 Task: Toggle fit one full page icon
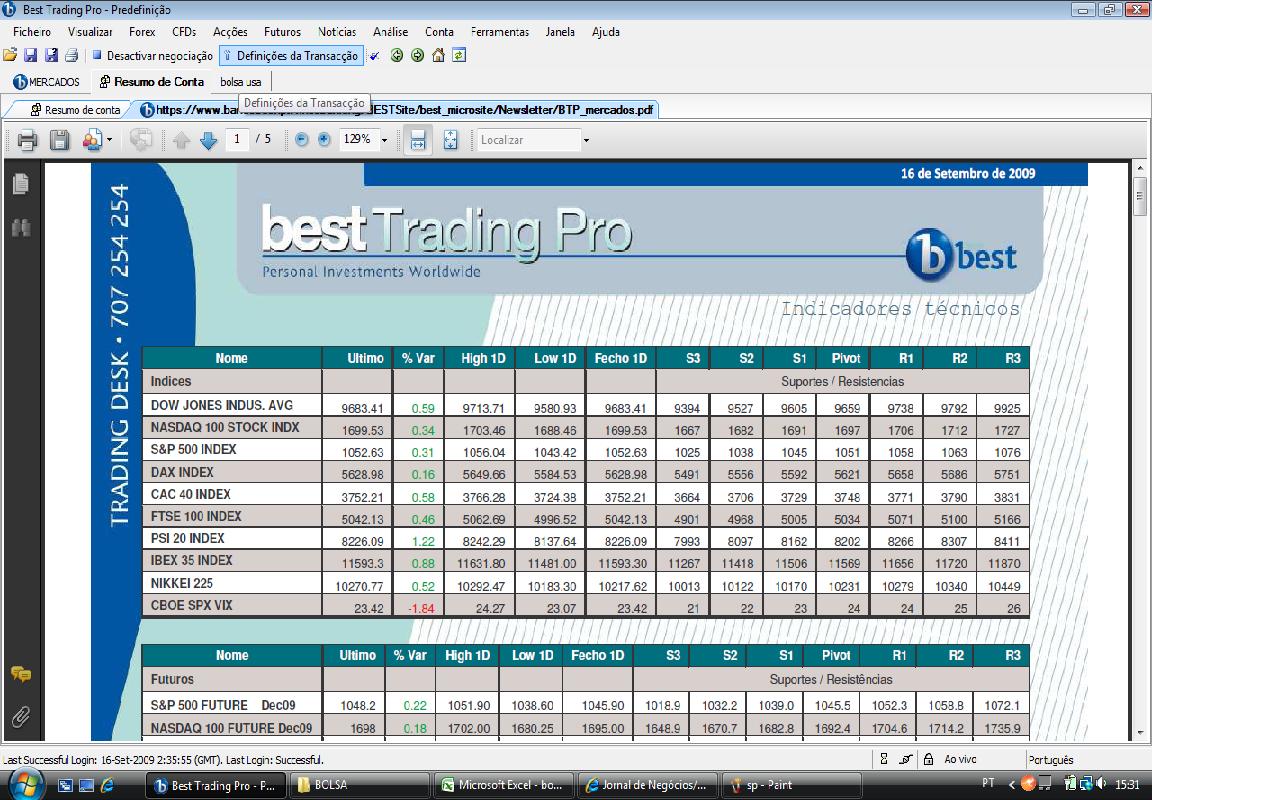tap(450, 140)
